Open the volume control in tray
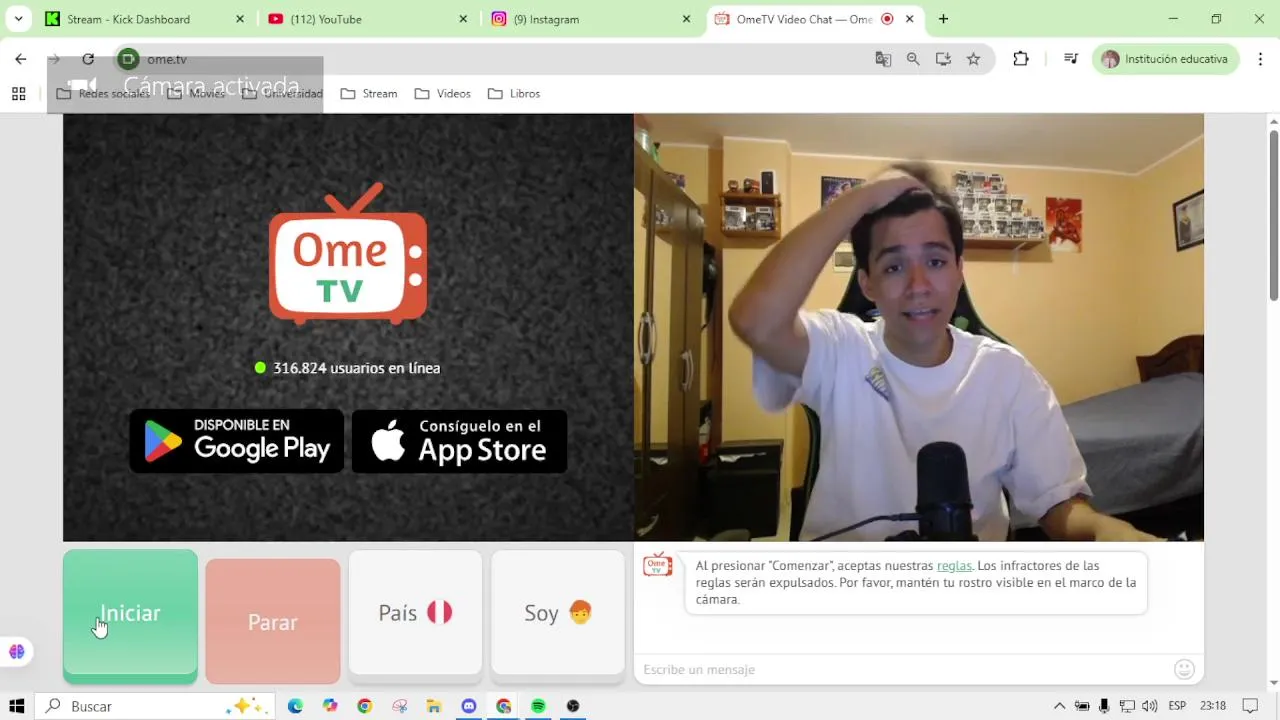Image resolution: width=1280 pixels, height=720 pixels. 1150,706
